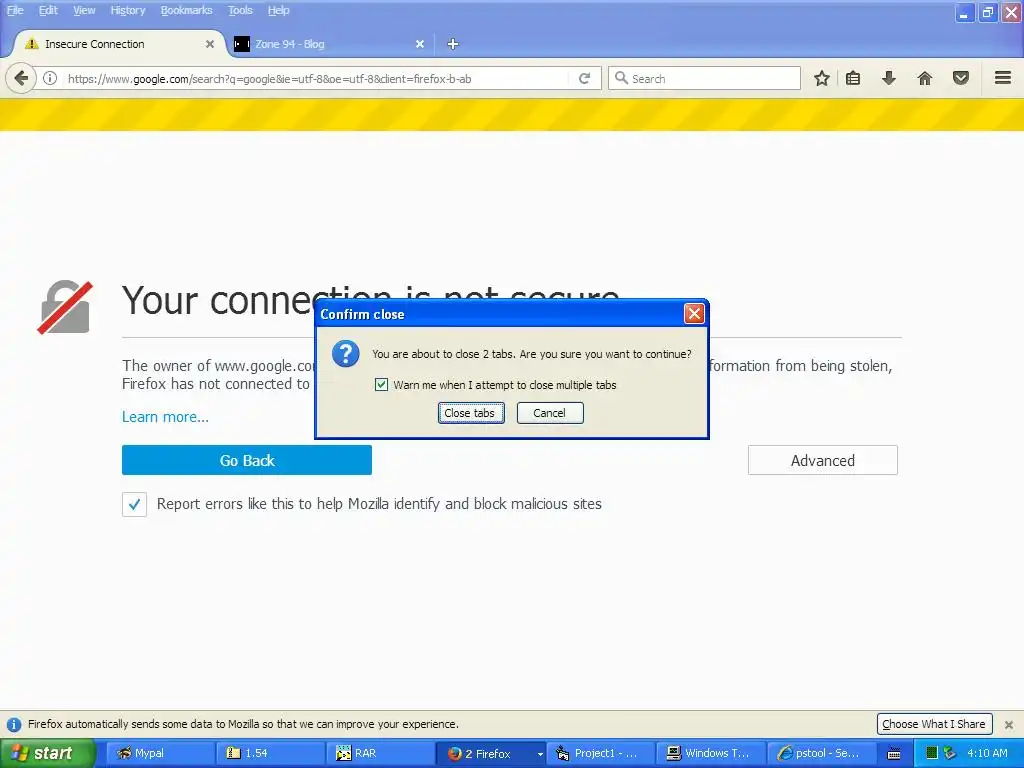Reload the current page
This screenshot has height=768, width=1024.
[x=584, y=78]
